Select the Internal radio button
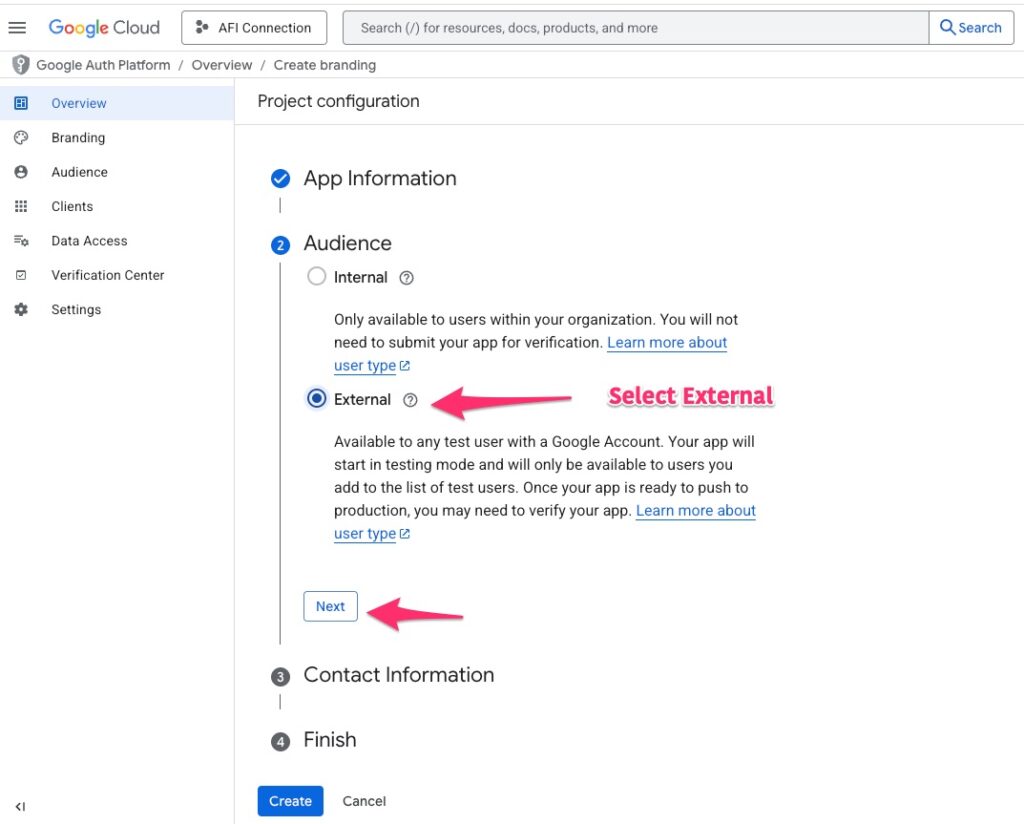1024x824 pixels. [317, 277]
